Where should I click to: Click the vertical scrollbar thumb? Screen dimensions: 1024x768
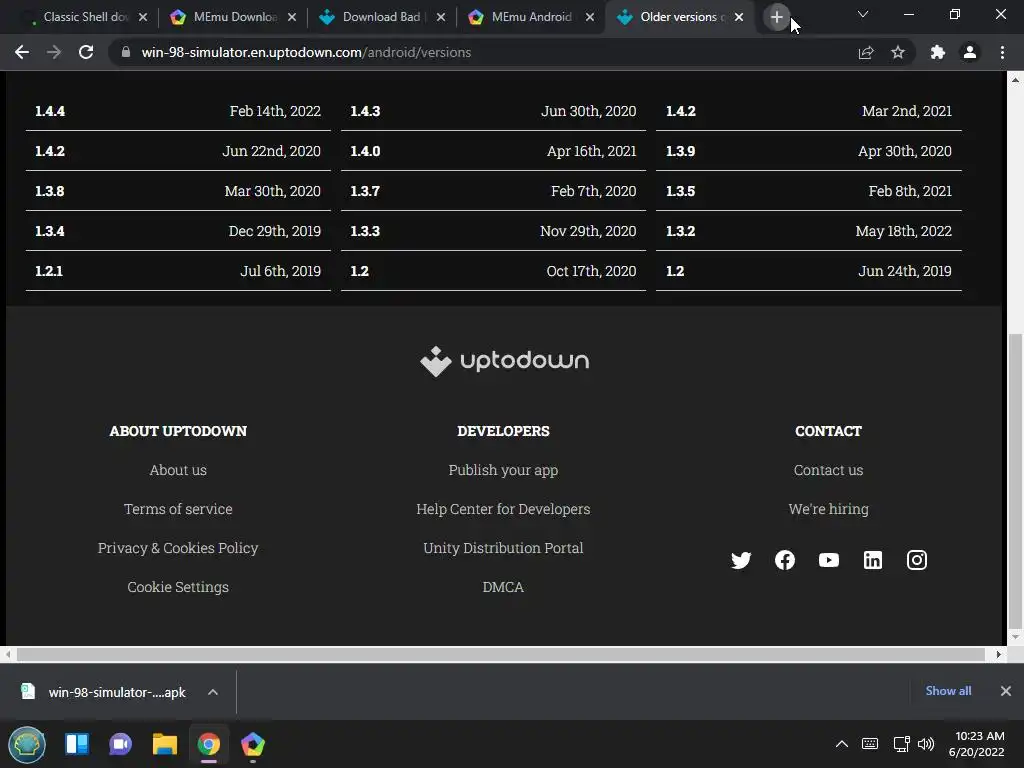coord(1015,480)
